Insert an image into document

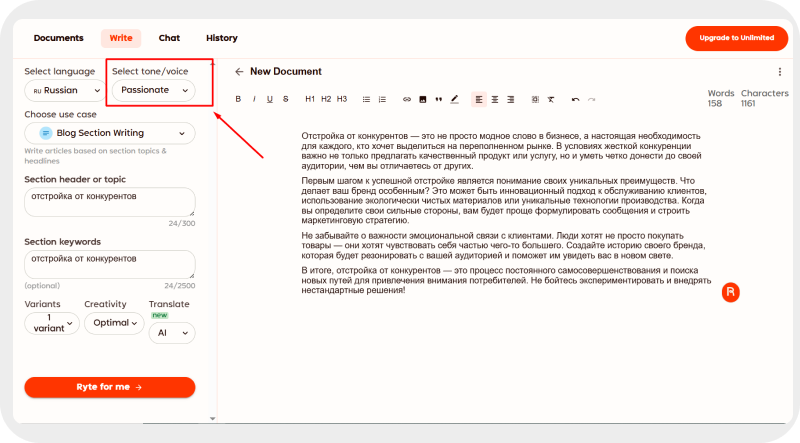coord(422,100)
